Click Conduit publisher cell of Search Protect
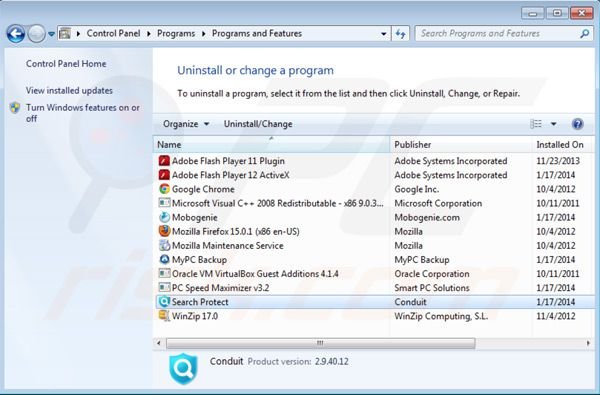600x395 pixels. (x=410, y=302)
